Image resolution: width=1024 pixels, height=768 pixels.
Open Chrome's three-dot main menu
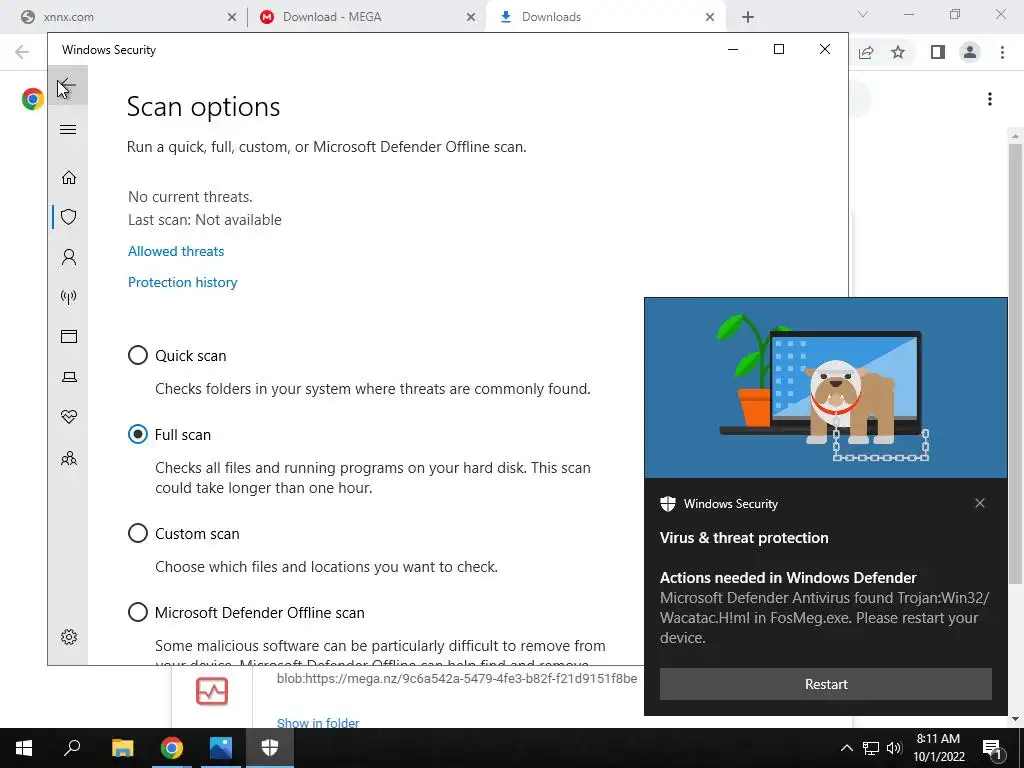pos(1002,52)
